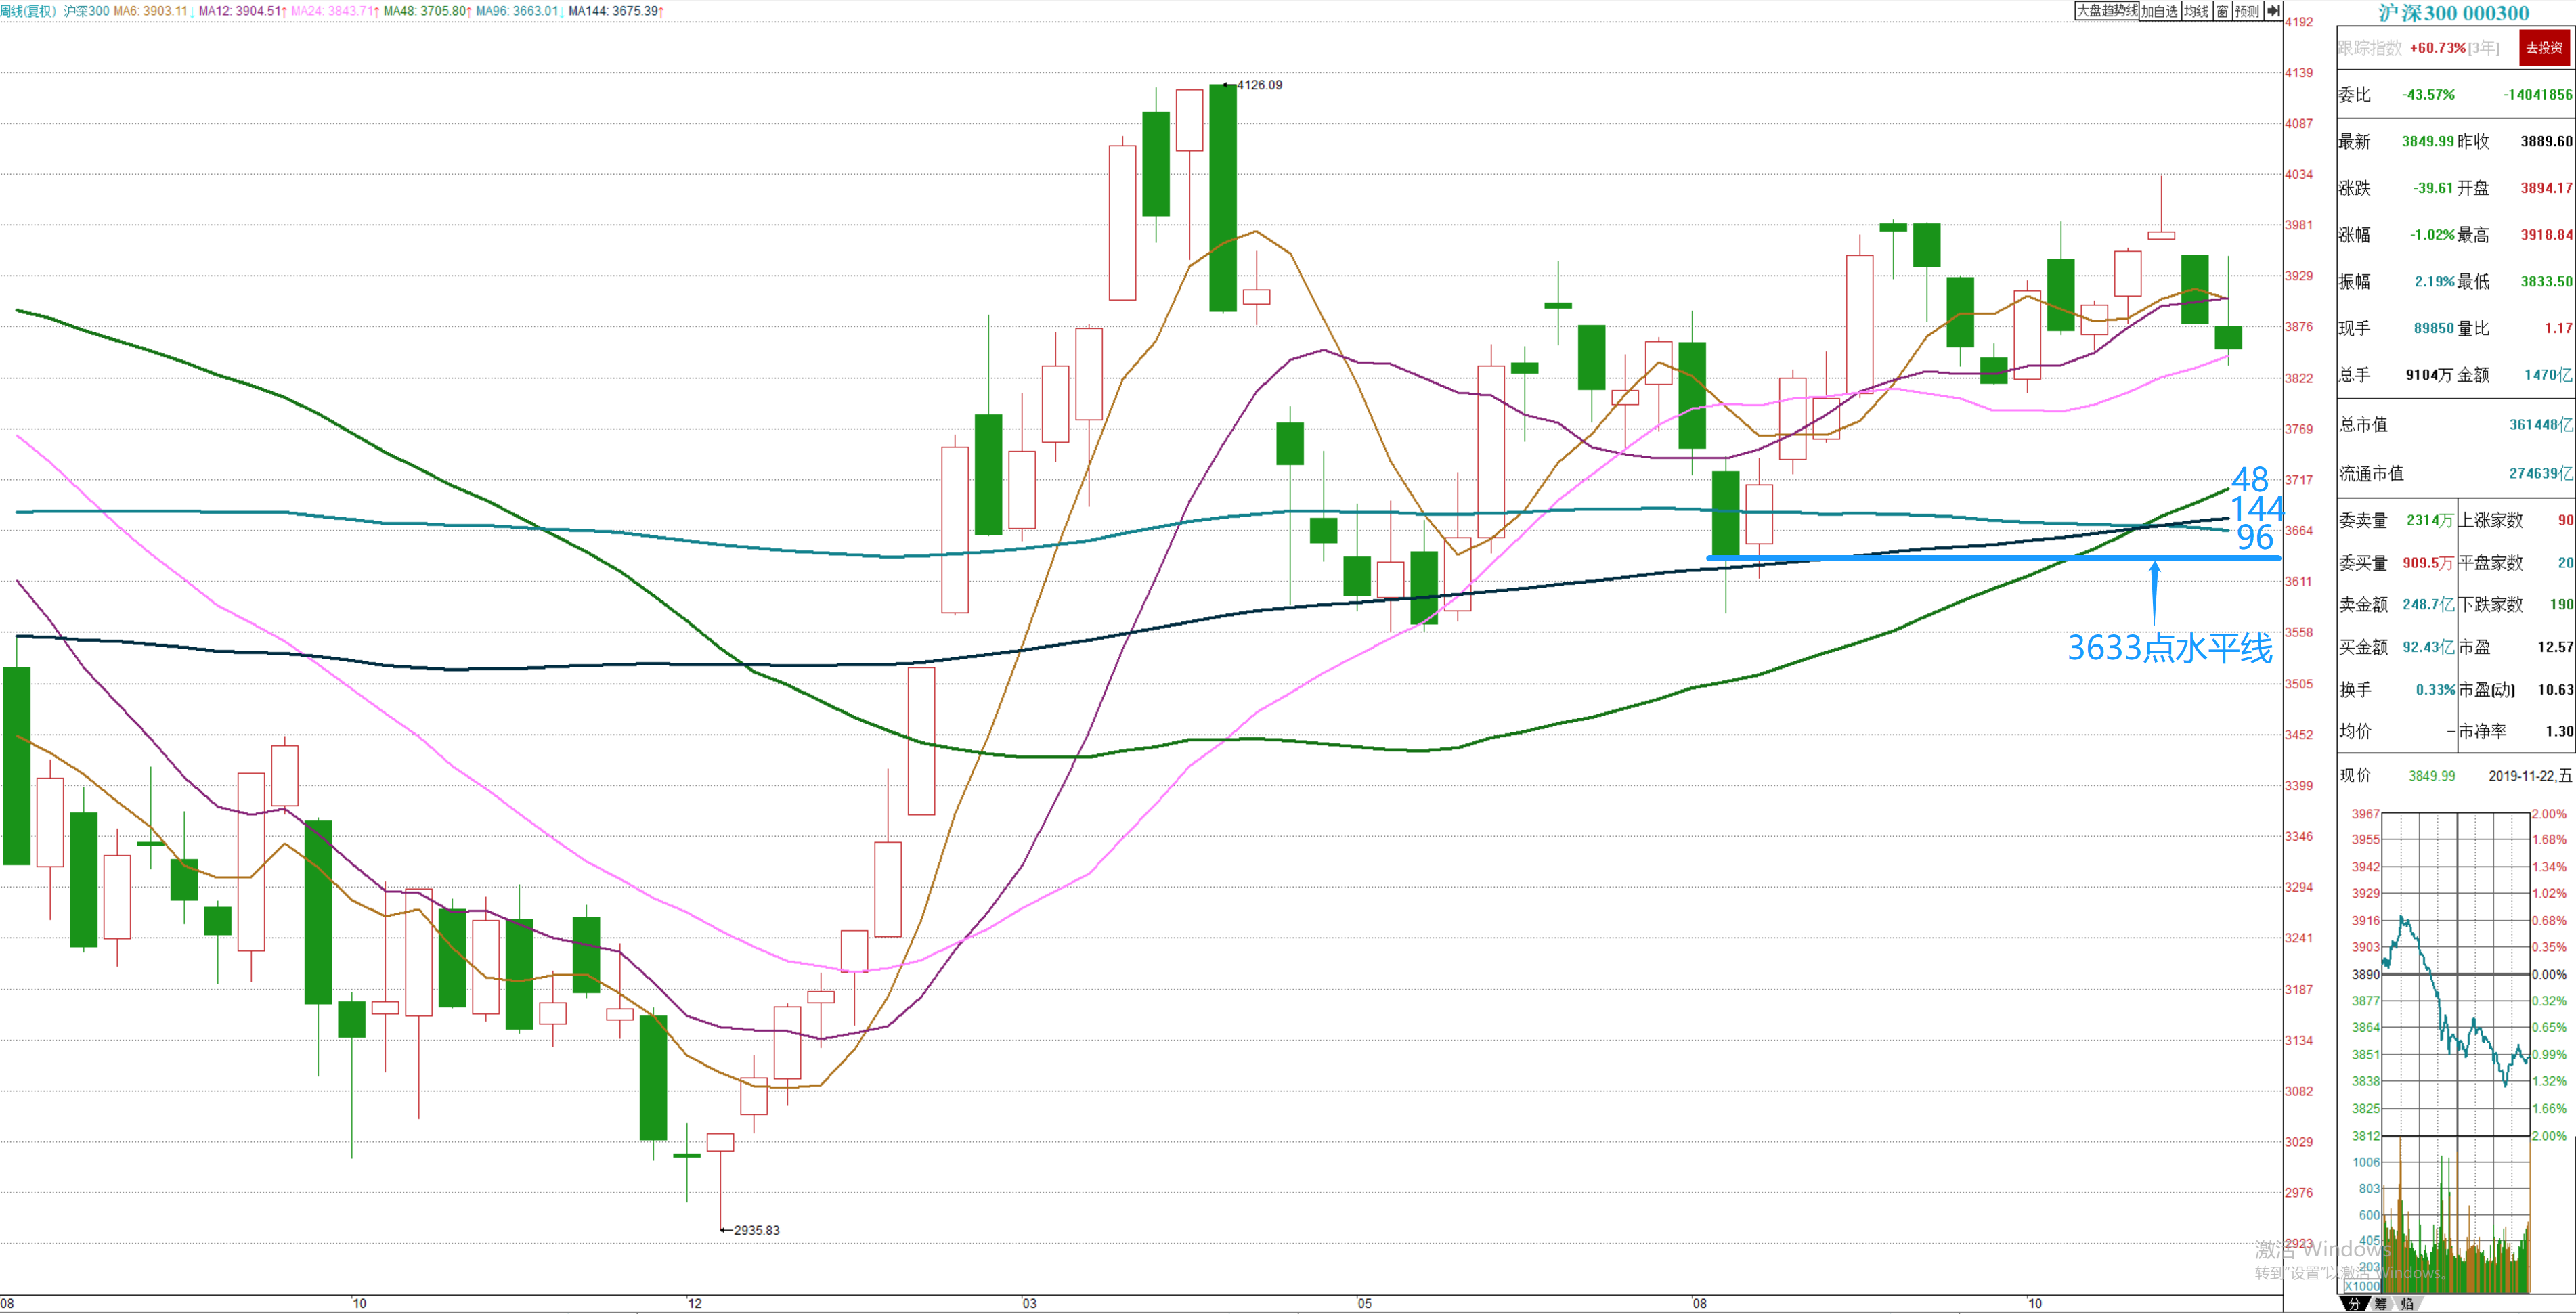Collapse side panel with arrow icon
Viewport: 2576px width, 1314px height.
(2273, 11)
